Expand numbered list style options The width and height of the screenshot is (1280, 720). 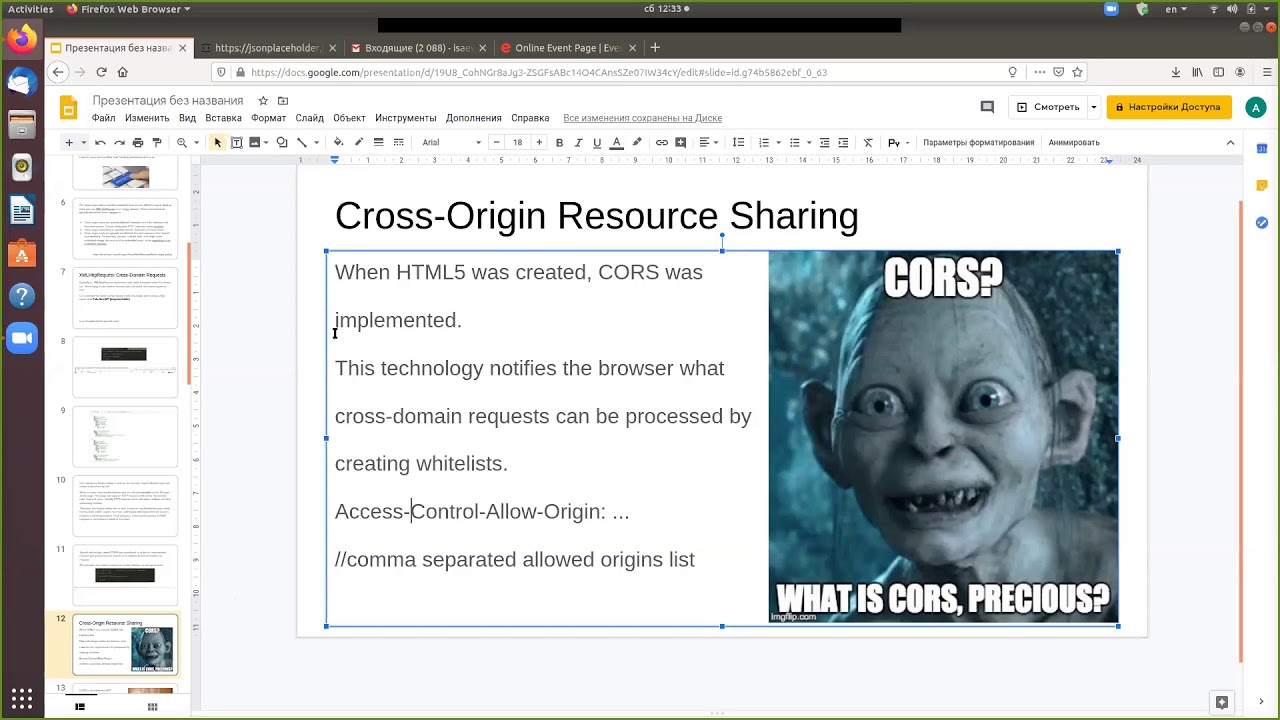click(x=779, y=142)
